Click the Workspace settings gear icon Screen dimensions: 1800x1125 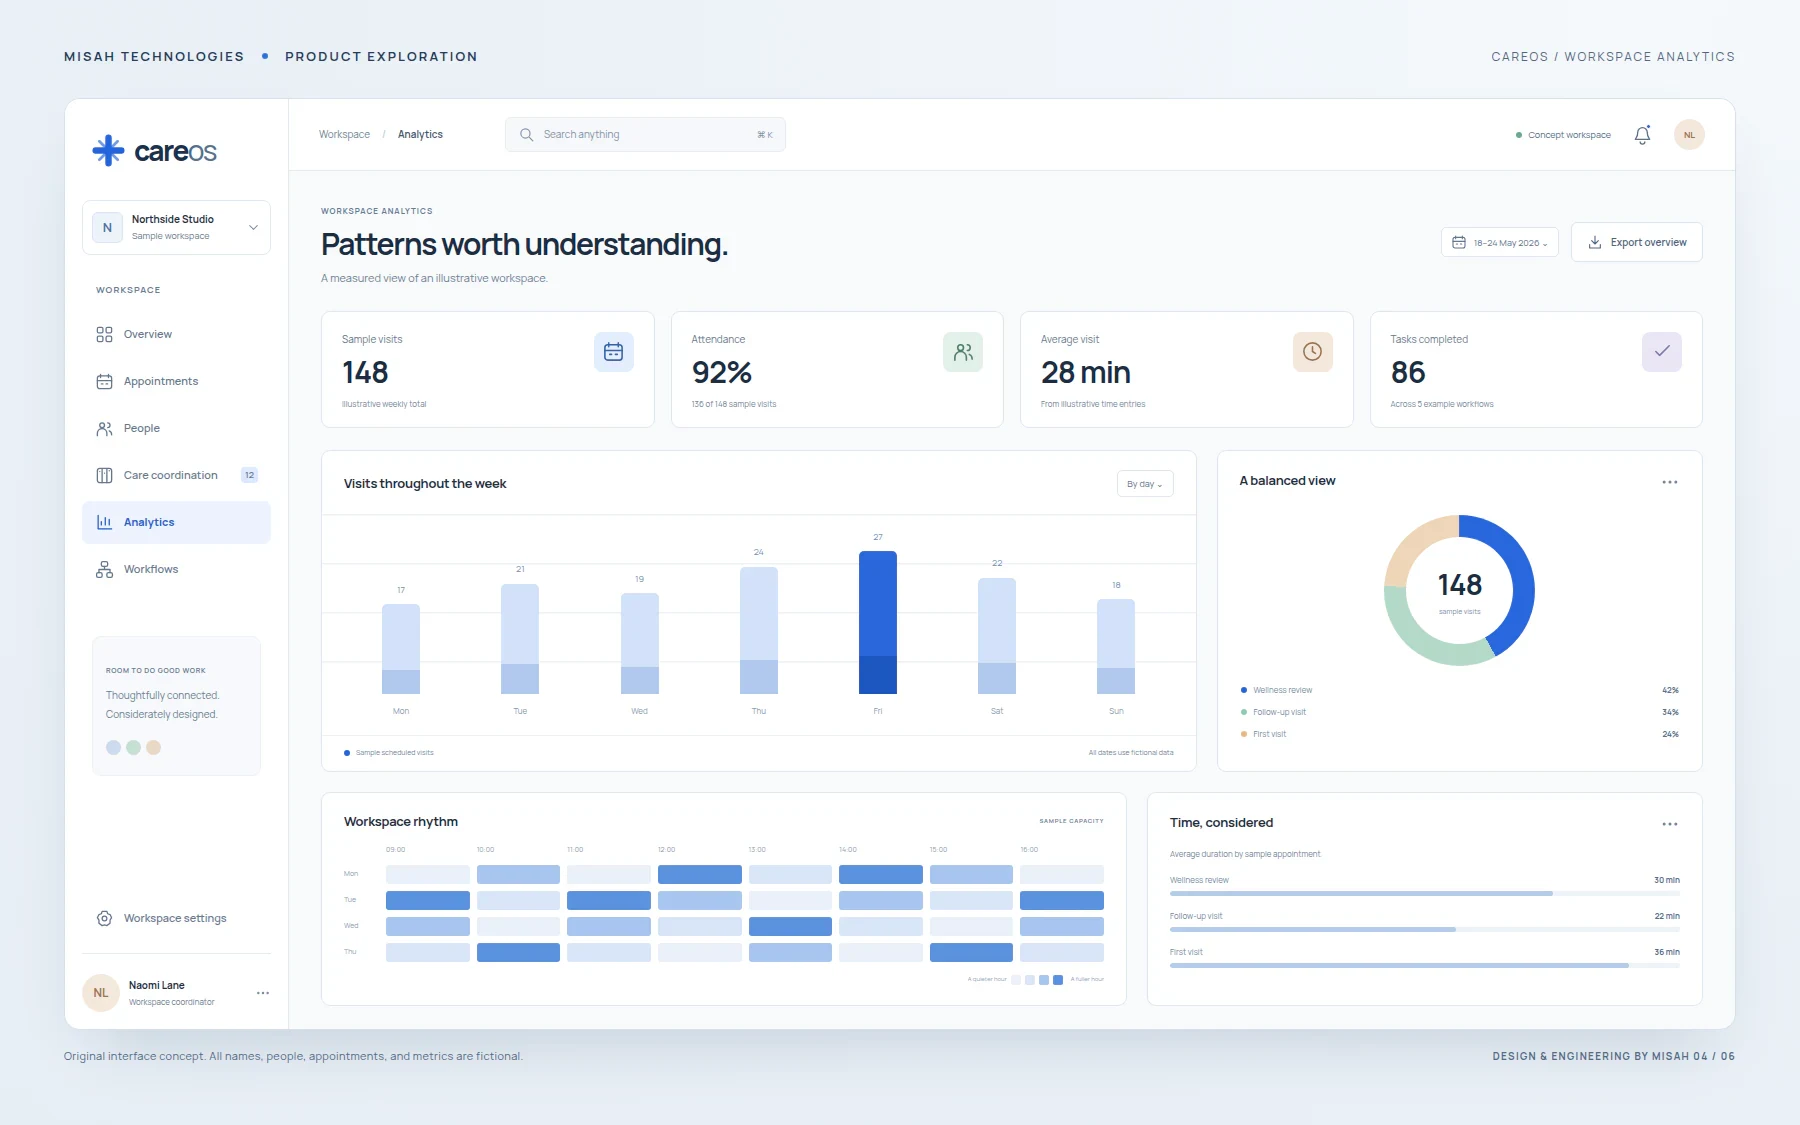(x=104, y=918)
